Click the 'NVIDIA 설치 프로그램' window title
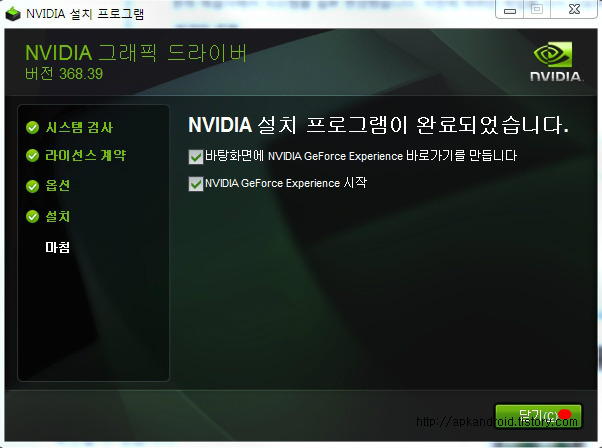The height and width of the screenshot is (448, 602). point(85,14)
